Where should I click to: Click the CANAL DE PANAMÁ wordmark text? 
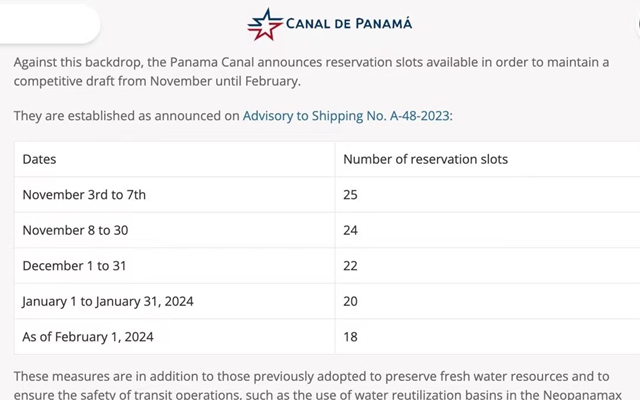pos(348,23)
